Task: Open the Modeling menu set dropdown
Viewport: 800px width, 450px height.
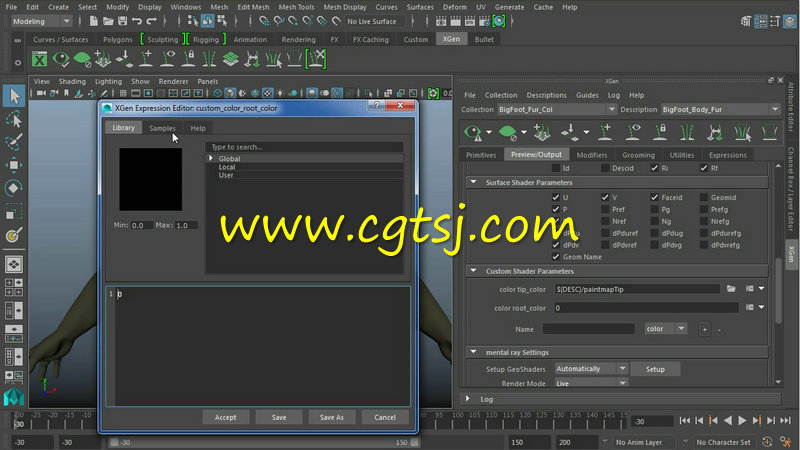Action: tap(41, 21)
